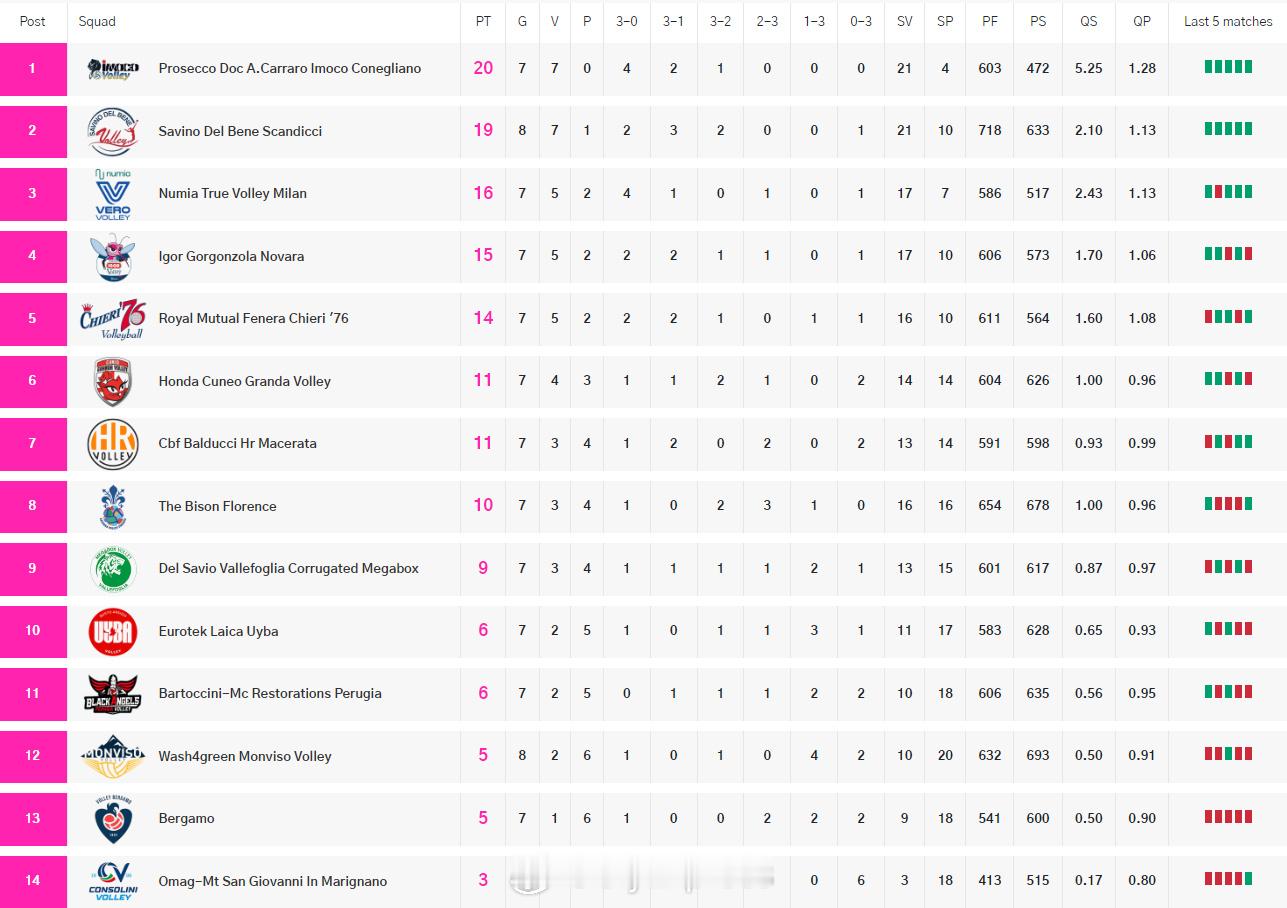The image size is (1287, 908).
Task: Click the Honda Cuneo Granda Volley logo
Action: 113,381
